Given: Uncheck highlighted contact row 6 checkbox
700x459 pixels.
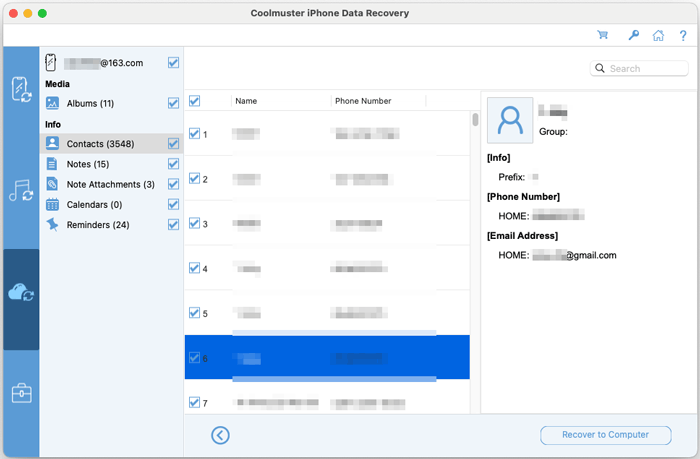Looking at the screenshot, I should [x=194, y=358].
